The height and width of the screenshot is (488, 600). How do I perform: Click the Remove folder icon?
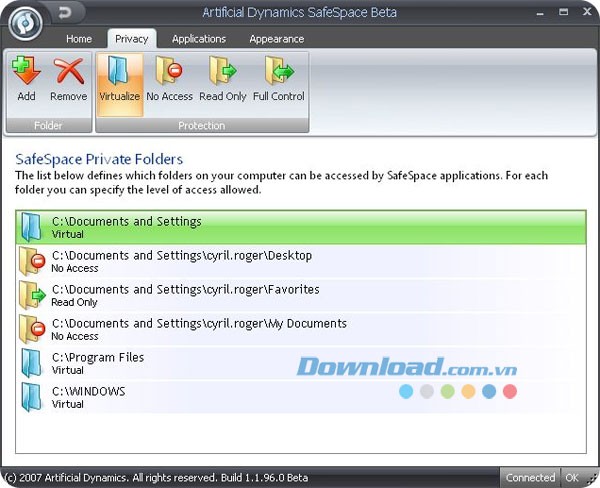click(x=68, y=74)
